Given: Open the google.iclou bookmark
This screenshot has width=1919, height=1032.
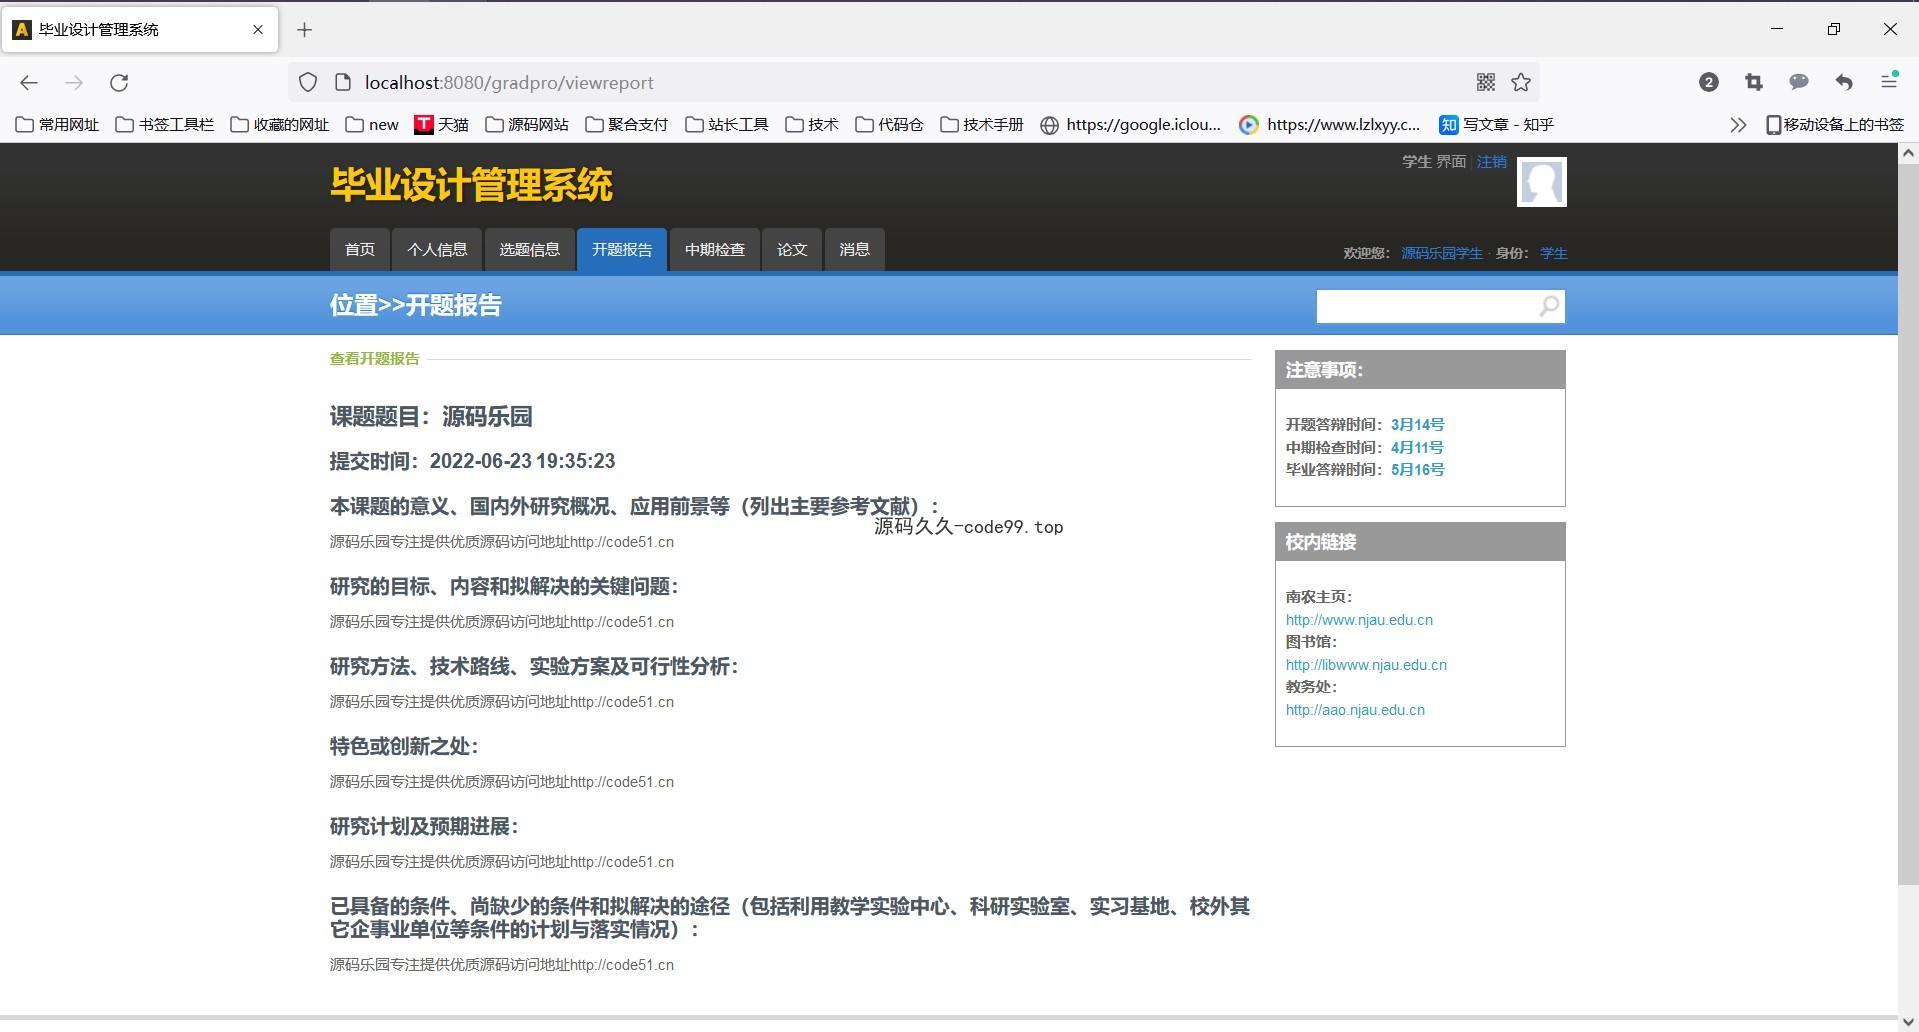Looking at the screenshot, I should click(1131, 125).
